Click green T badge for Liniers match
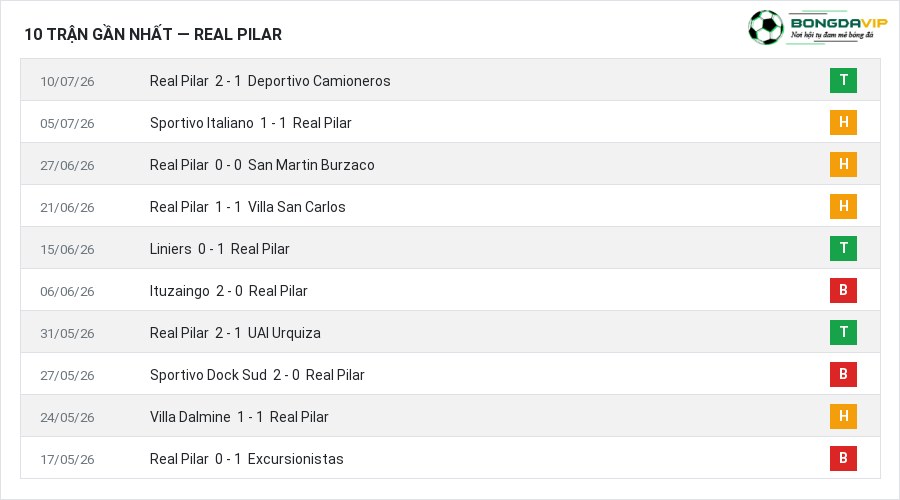 tap(843, 248)
